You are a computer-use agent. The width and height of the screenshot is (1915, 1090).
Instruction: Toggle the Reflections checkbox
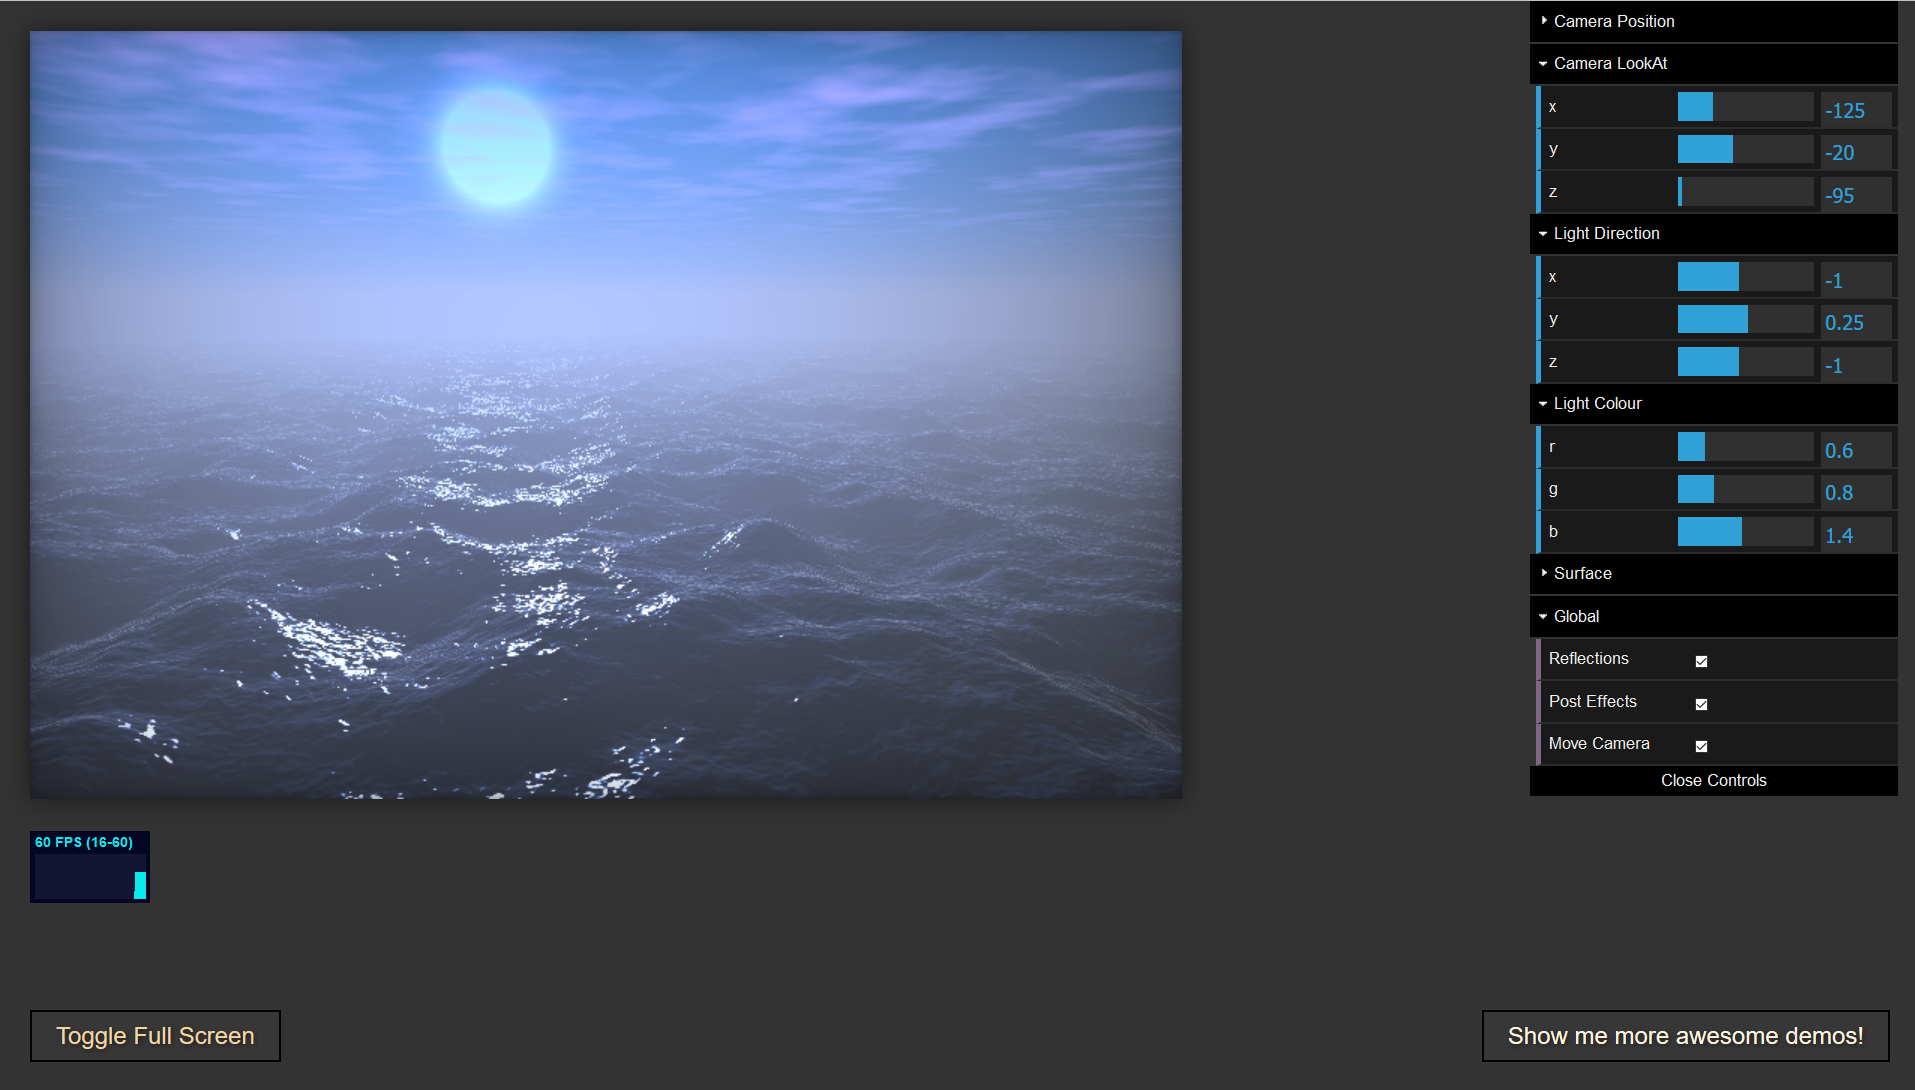[1701, 661]
